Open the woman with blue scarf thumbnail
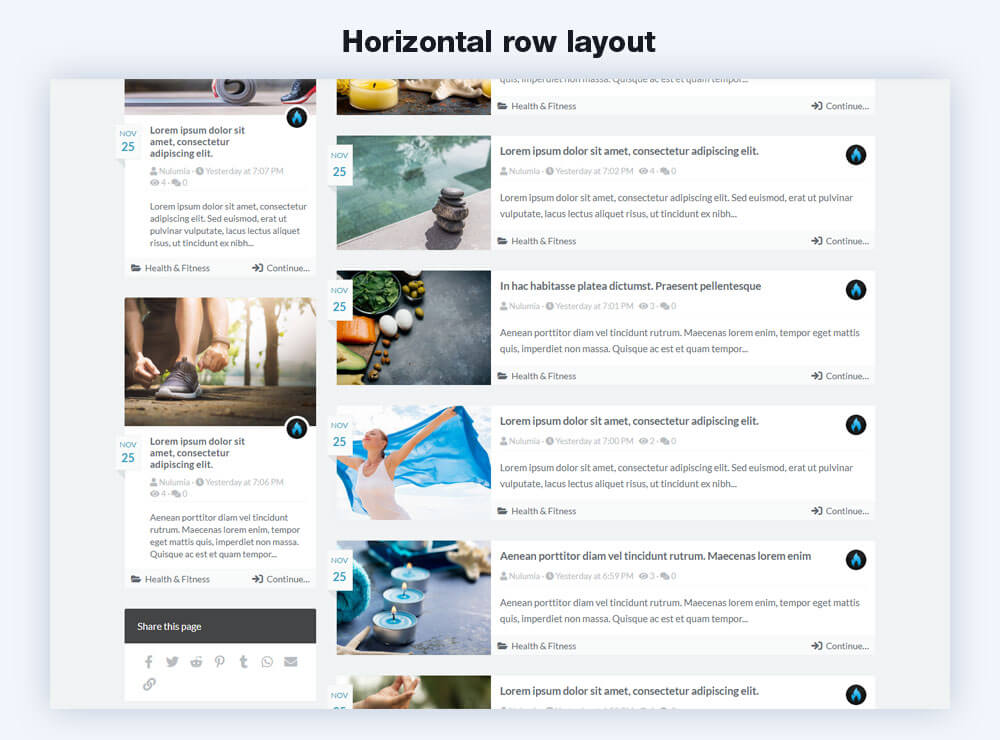 click(413, 462)
